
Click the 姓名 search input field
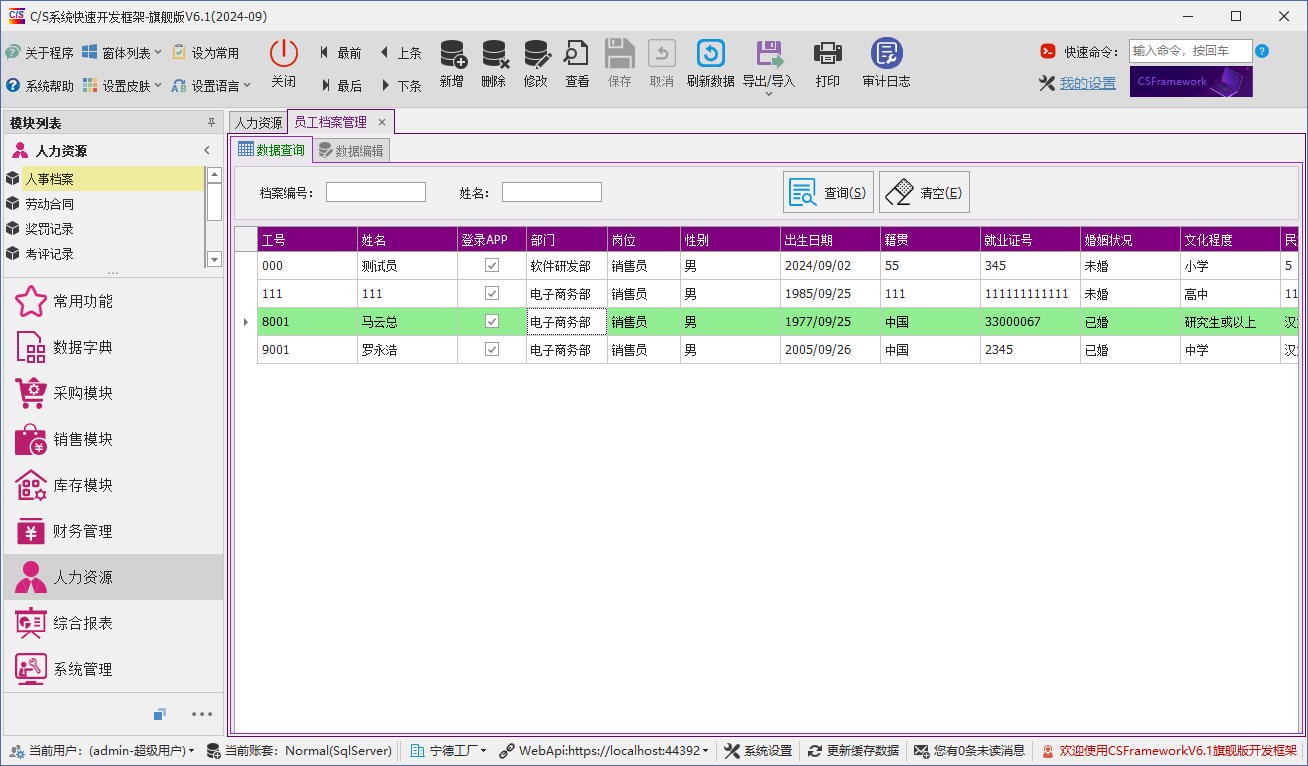pyautogui.click(x=552, y=192)
